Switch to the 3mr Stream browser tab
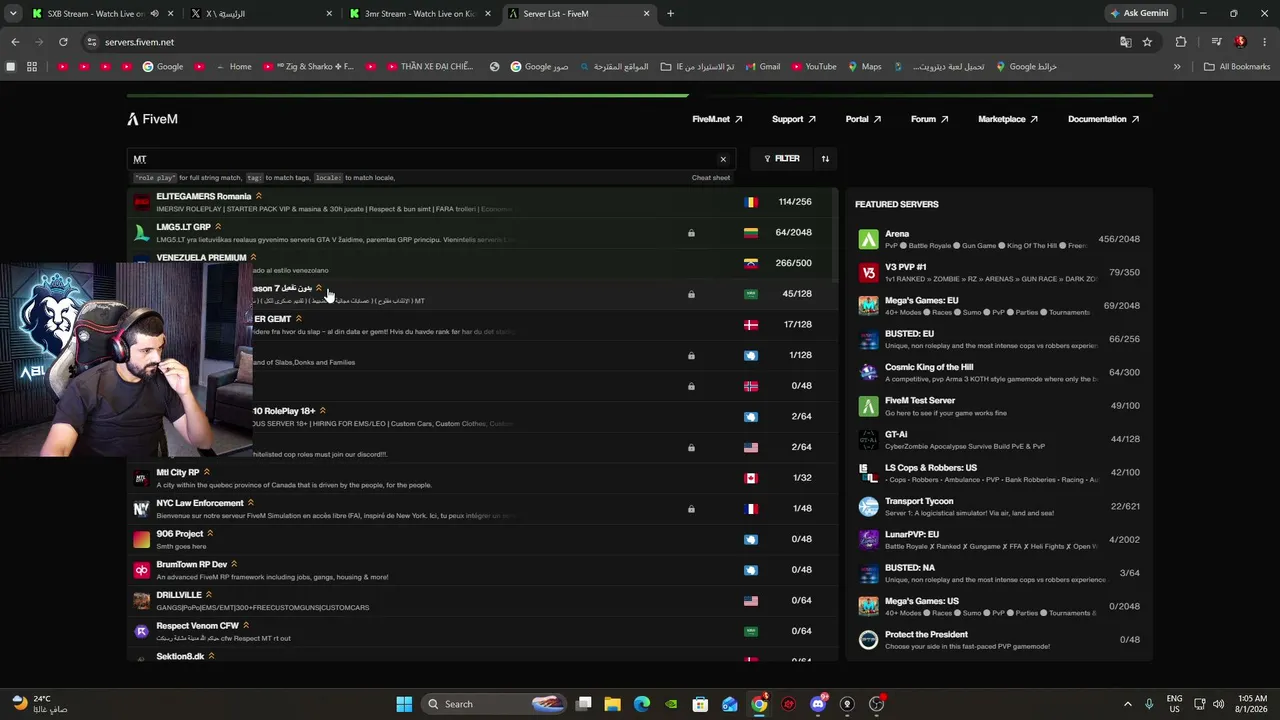The height and width of the screenshot is (720, 1280). [x=420, y=14]
